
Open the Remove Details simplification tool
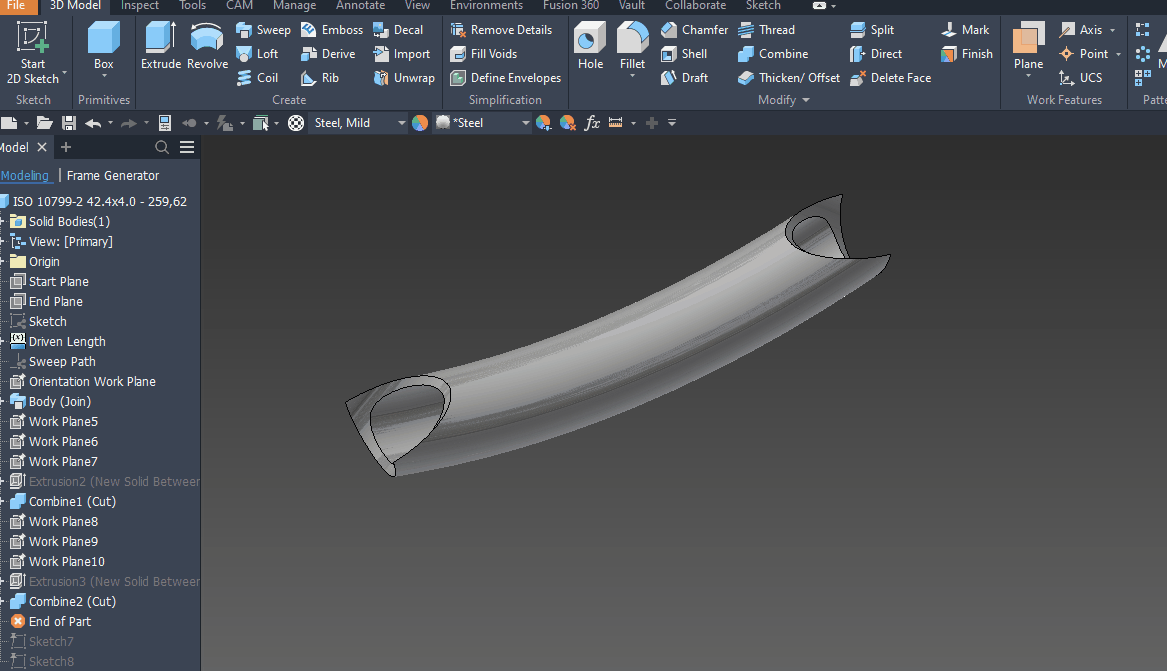[501, 29]
